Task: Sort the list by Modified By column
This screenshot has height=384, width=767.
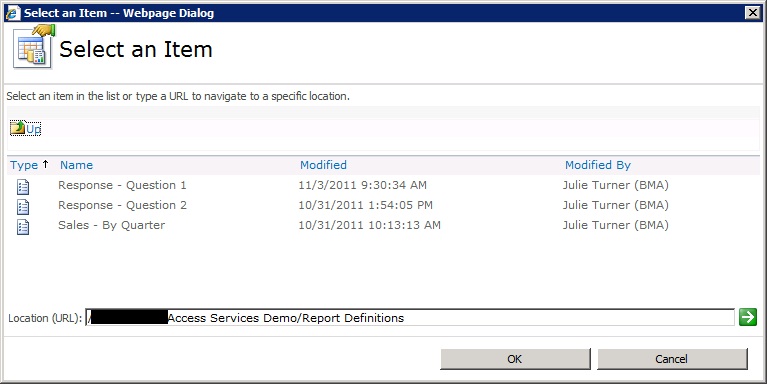Action: pyautogui.click(x=598, y=165)
